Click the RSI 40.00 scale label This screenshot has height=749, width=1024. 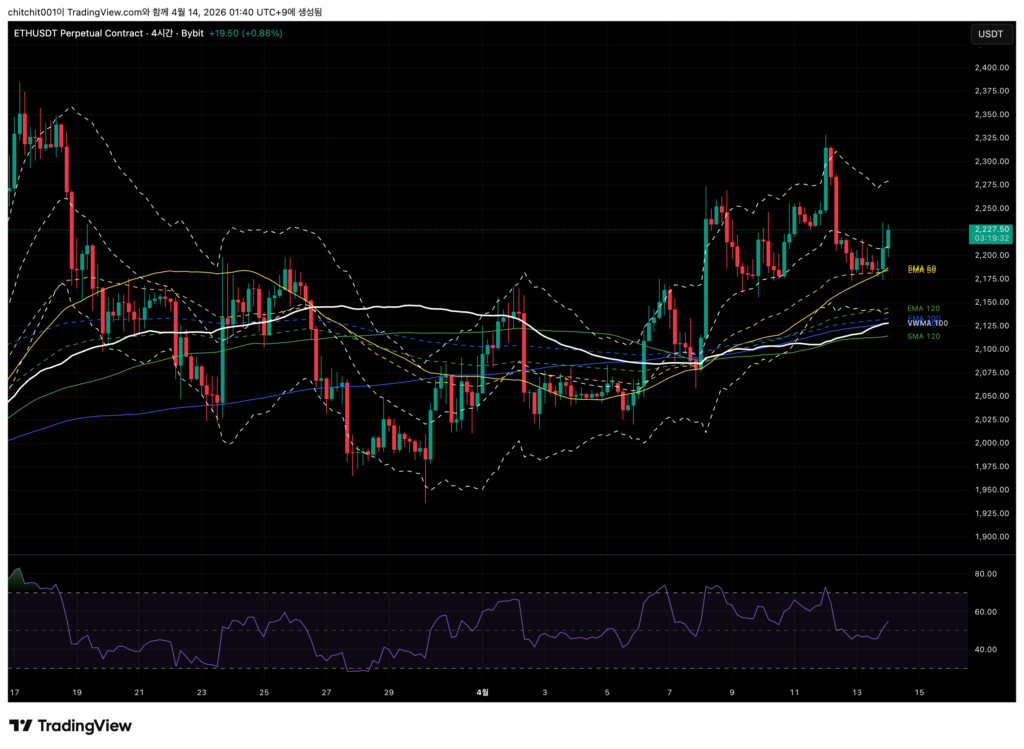pos(985,649)
